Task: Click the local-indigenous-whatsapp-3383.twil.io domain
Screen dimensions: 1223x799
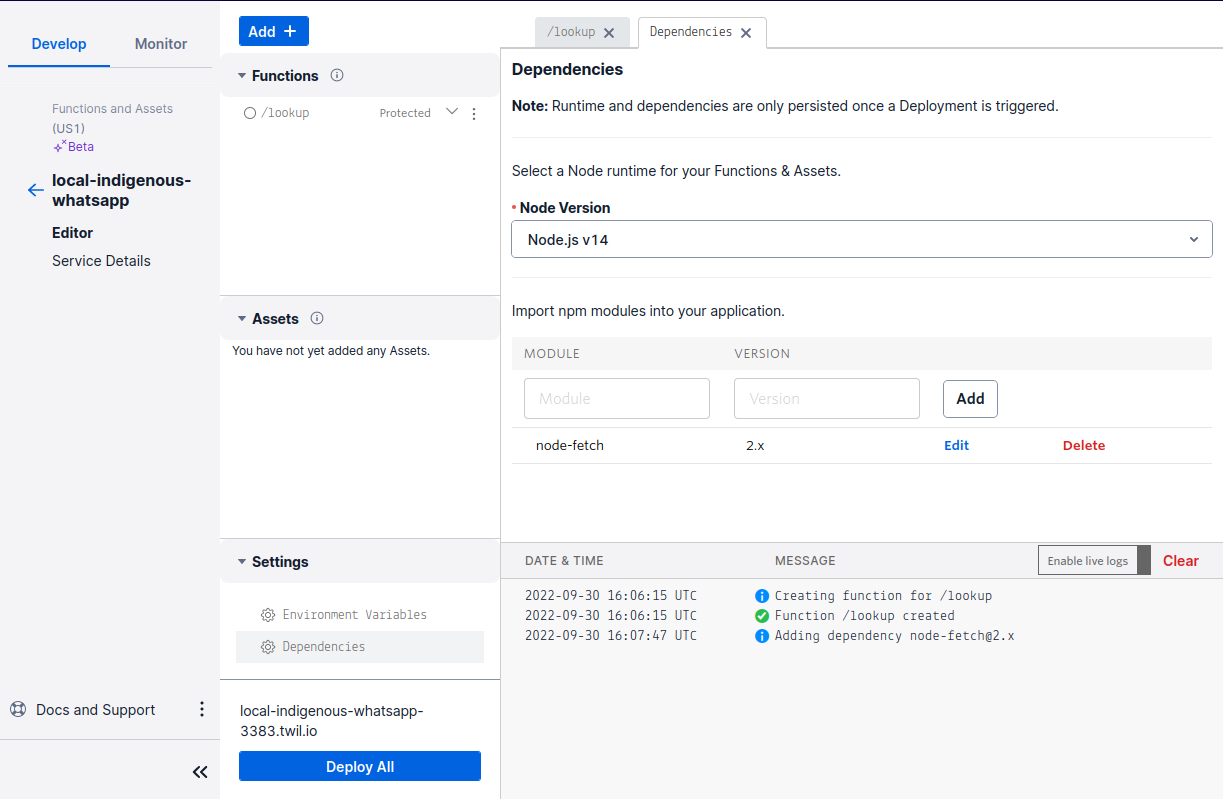Action: coord(332,721)
